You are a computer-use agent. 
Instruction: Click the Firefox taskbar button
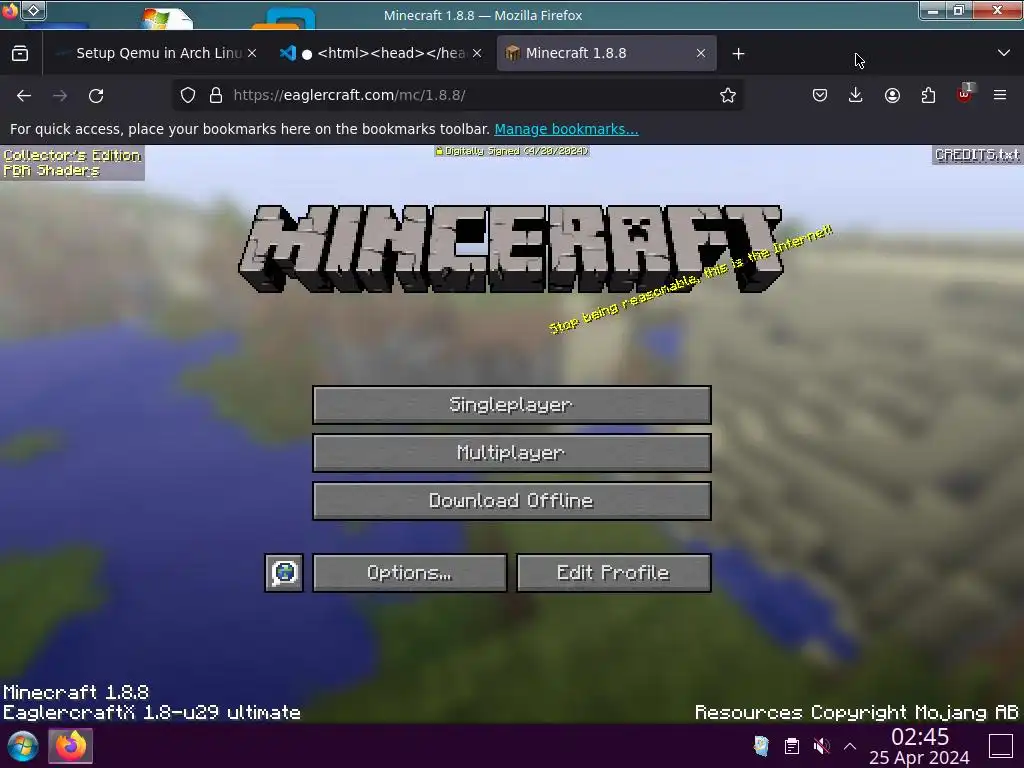[x=71, y=746]
